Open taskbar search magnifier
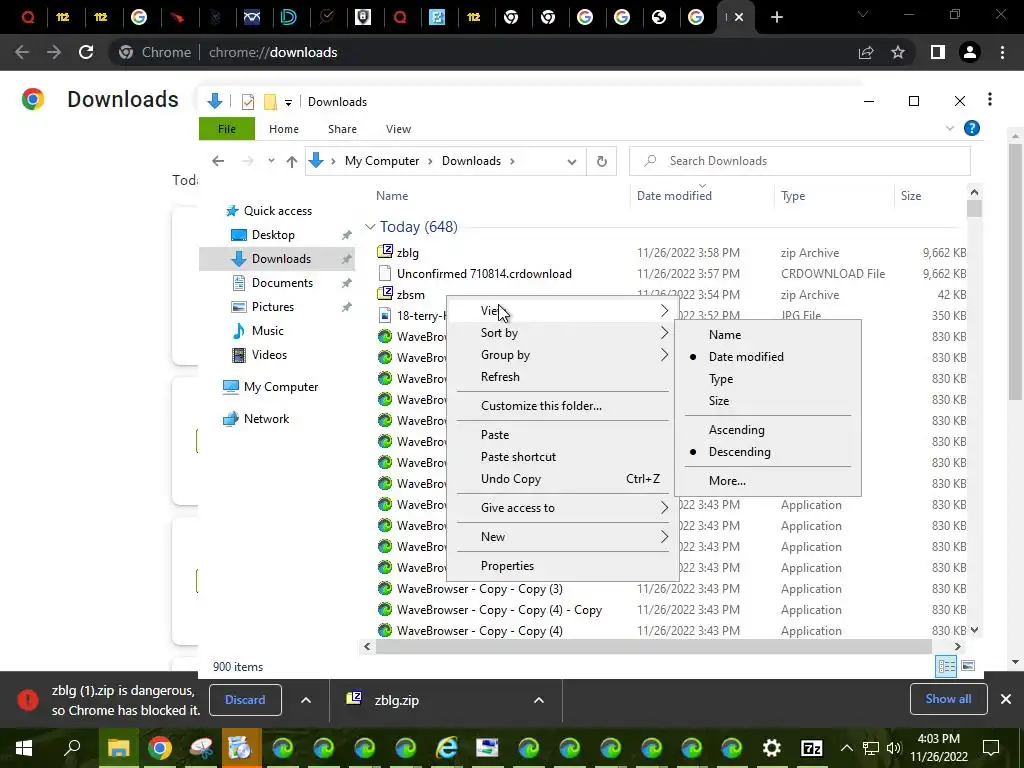This screenshot has width=1024, height=768. click(72, 747)
